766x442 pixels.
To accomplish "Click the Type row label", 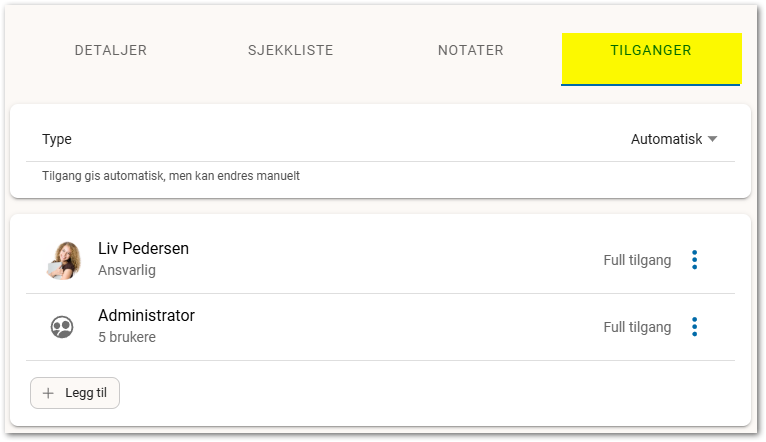I will [57, 139].
